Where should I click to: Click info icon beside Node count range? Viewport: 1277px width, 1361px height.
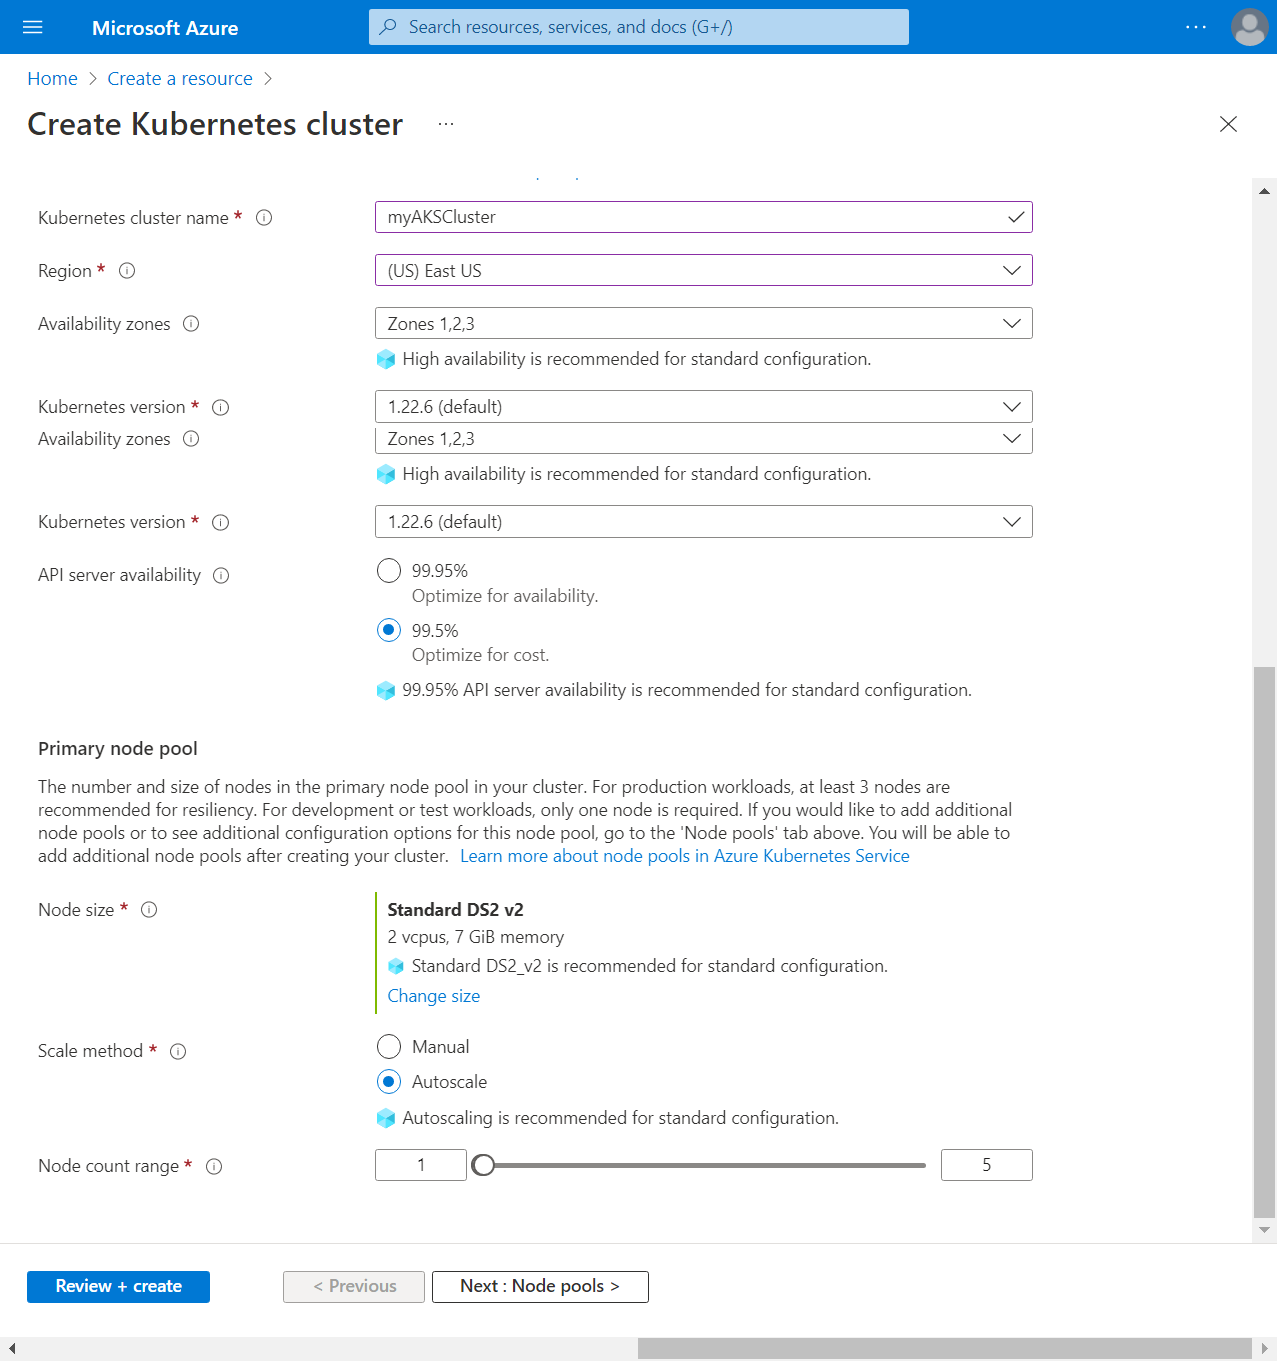tap(214, 1166)
